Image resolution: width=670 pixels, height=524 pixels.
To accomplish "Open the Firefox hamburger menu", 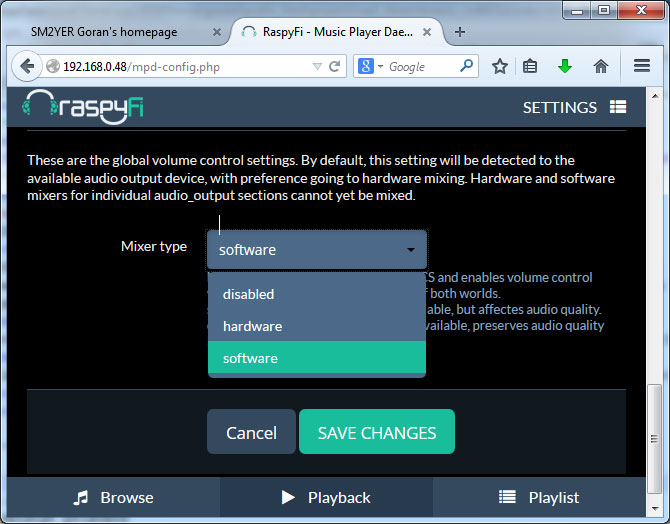I will pyautogui.click(x=643, y=67).
